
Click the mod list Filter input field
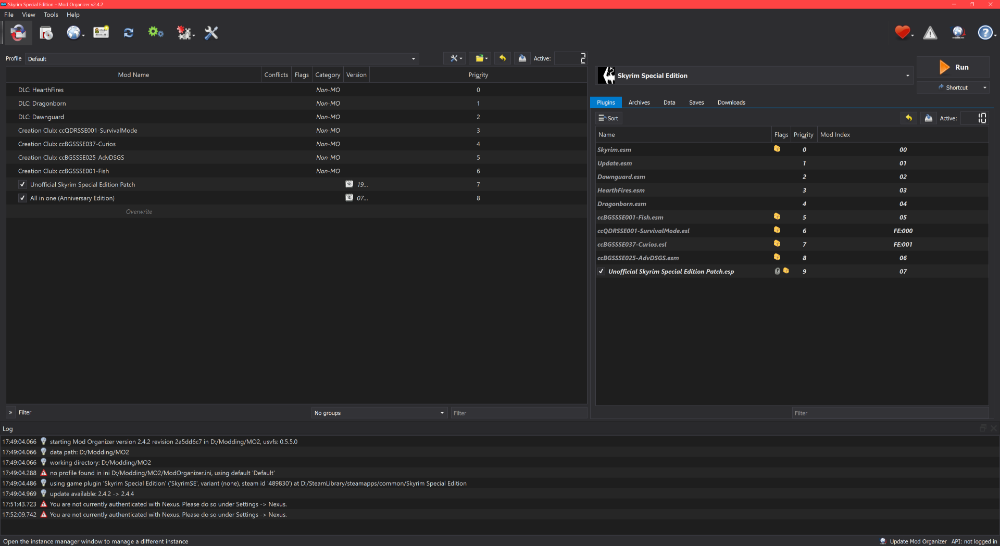tap(518, 413)
